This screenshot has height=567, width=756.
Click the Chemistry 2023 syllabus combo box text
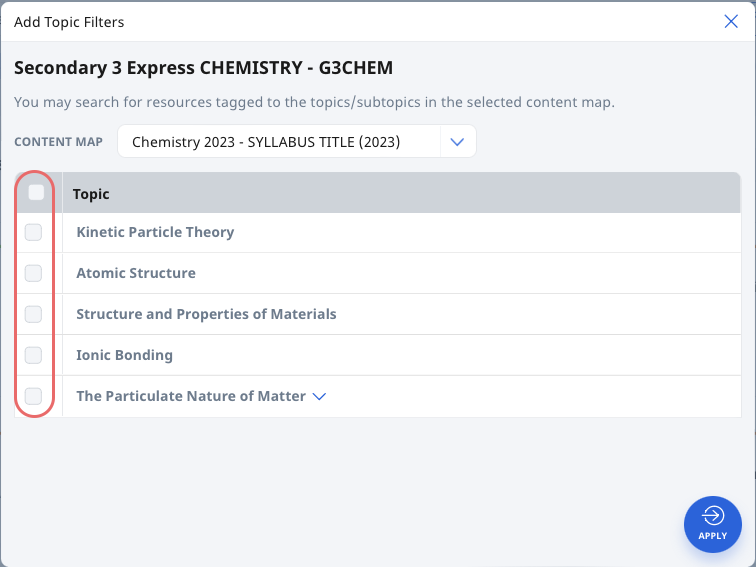point(266,142)
